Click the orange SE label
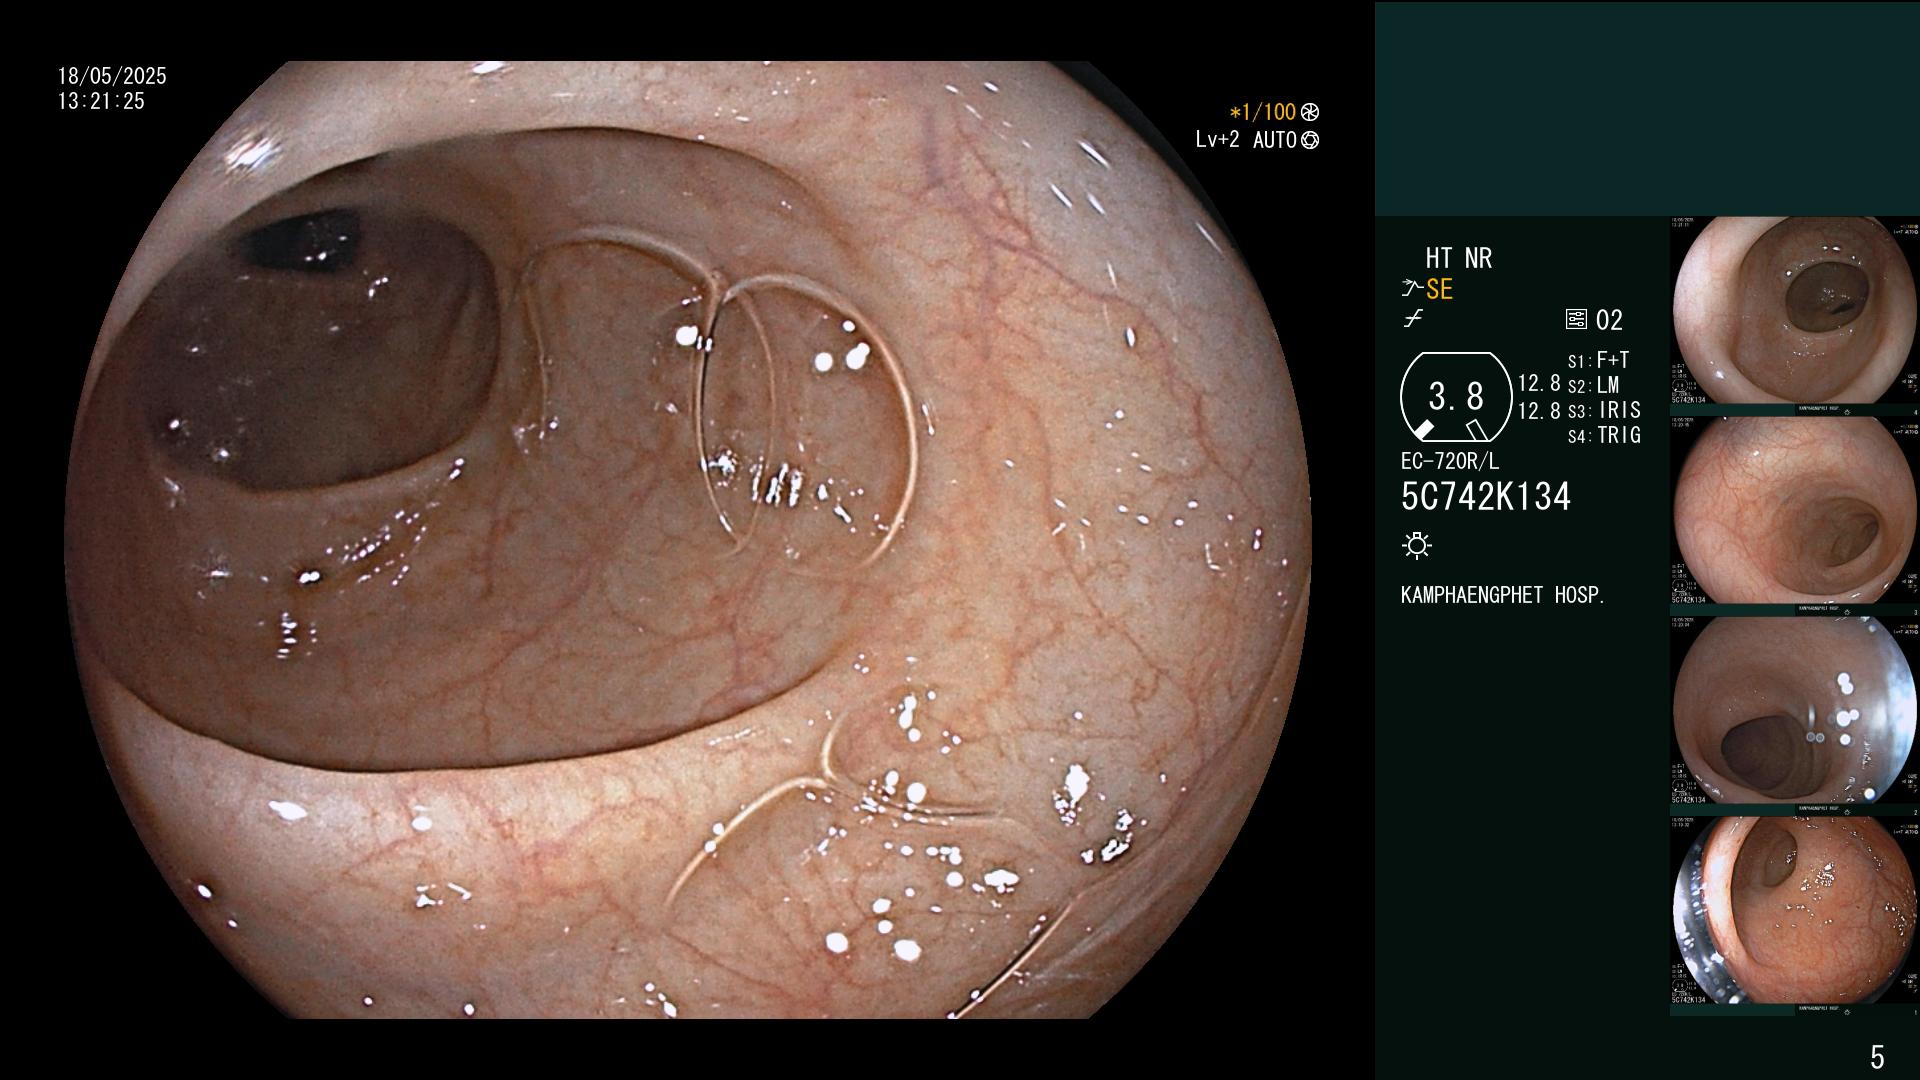The height and width of the screenshot is (1080, 1920). click(x=1439, y=289)
